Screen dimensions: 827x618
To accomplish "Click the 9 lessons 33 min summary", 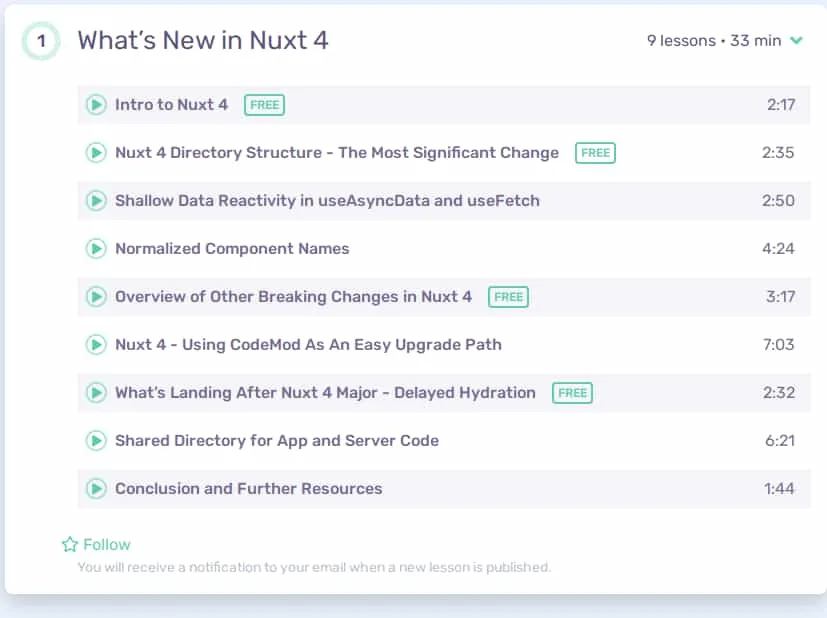I will pos(714,41).
